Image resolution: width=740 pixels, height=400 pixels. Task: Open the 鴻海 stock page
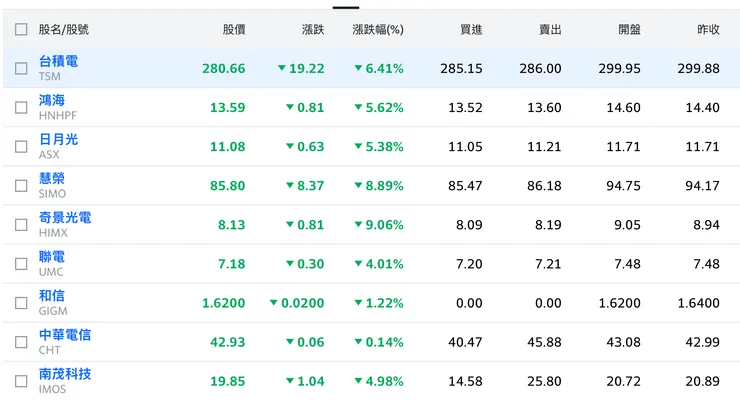point(52,100)
